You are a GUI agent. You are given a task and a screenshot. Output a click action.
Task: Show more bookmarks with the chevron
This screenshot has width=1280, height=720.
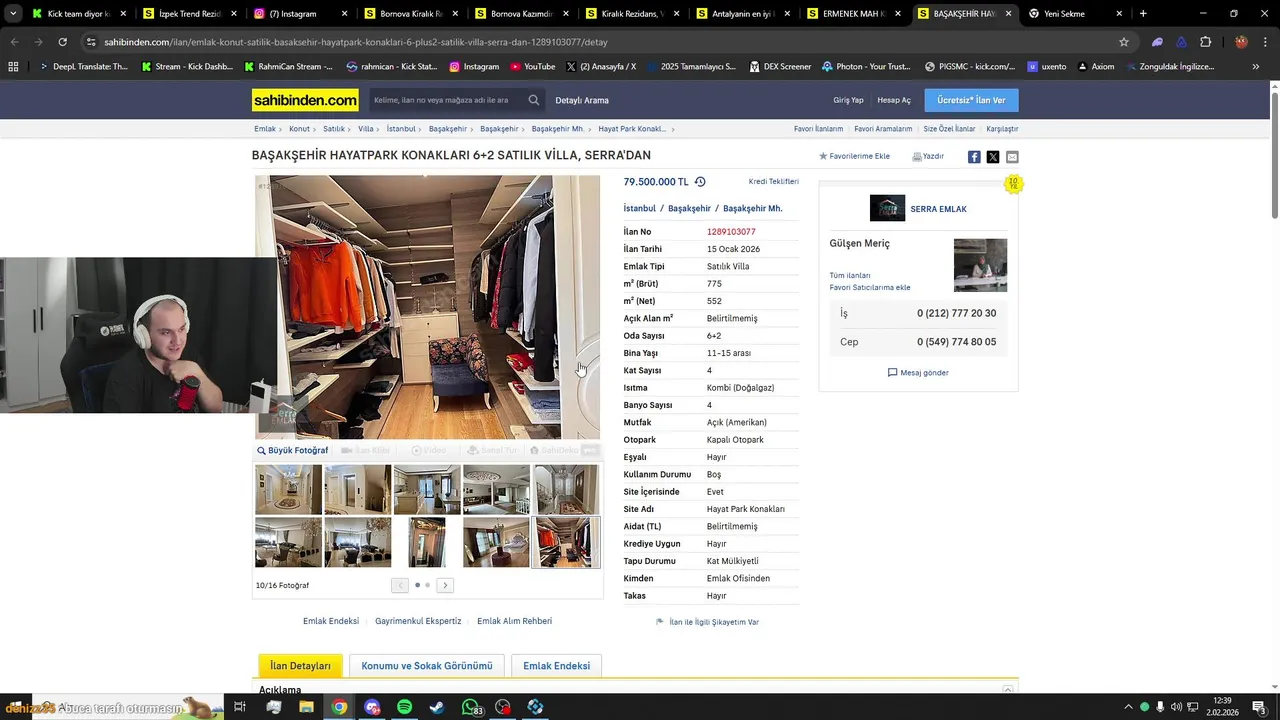tap(1256, 66)
